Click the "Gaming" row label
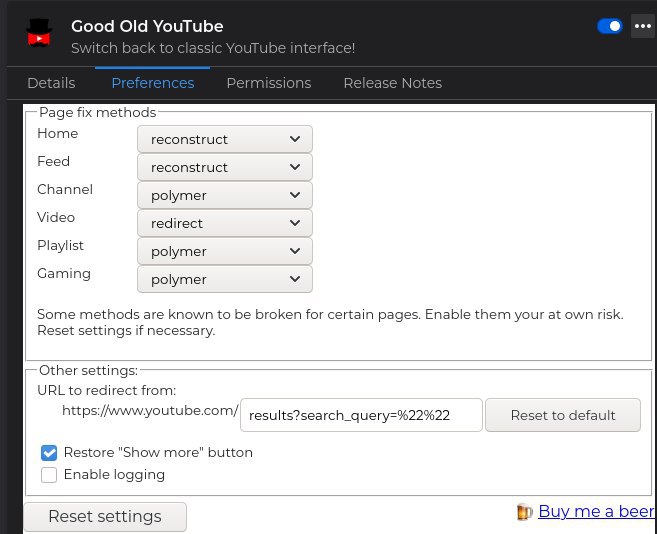 click(x=64, y=274)
